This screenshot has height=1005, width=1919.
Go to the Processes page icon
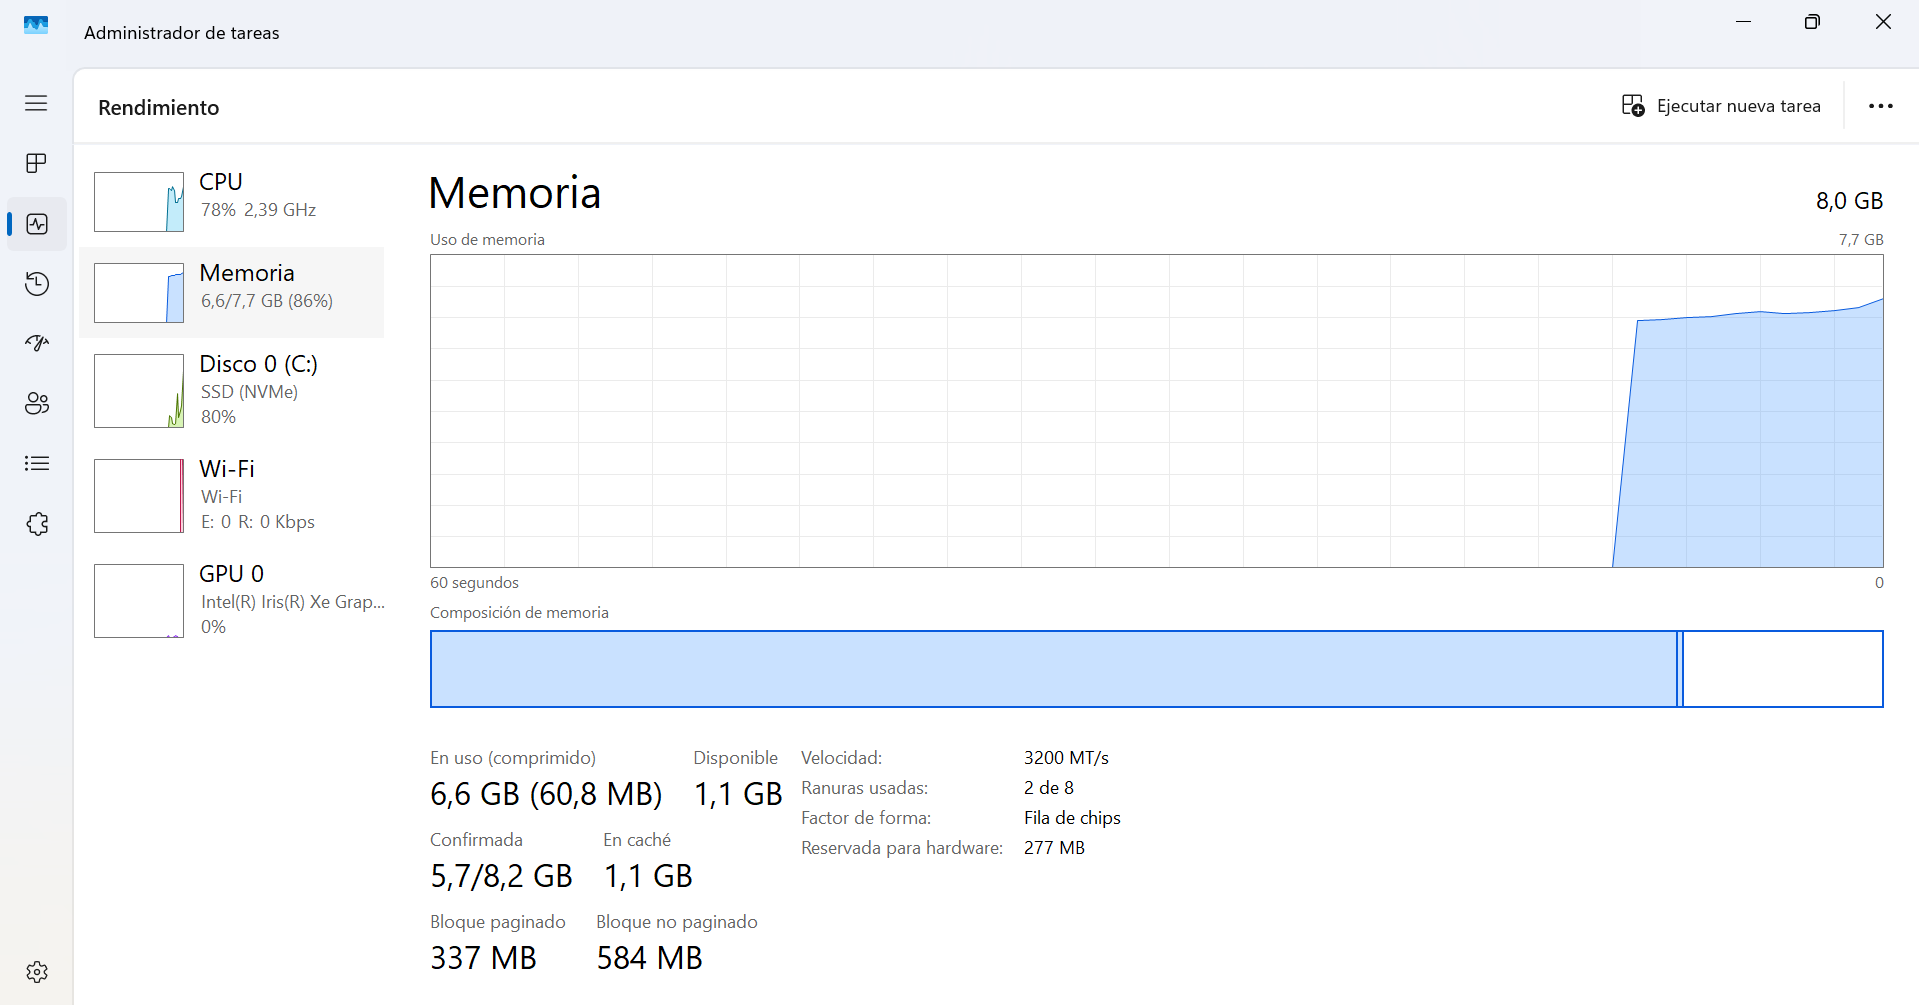(x=36, y=163)
